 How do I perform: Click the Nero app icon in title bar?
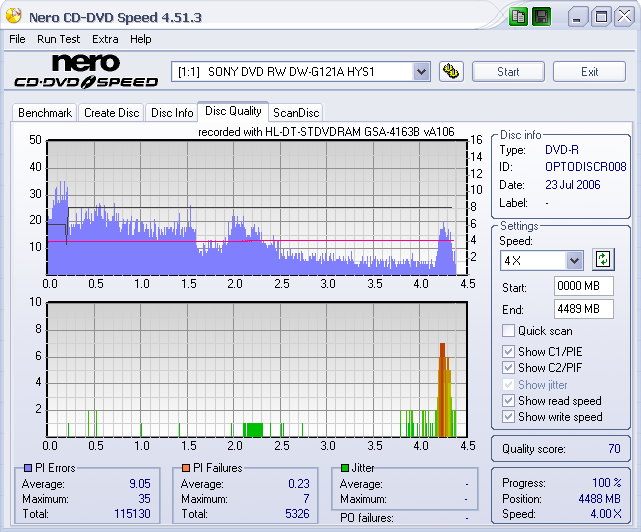pyautogui.click(x=15, y=17)
